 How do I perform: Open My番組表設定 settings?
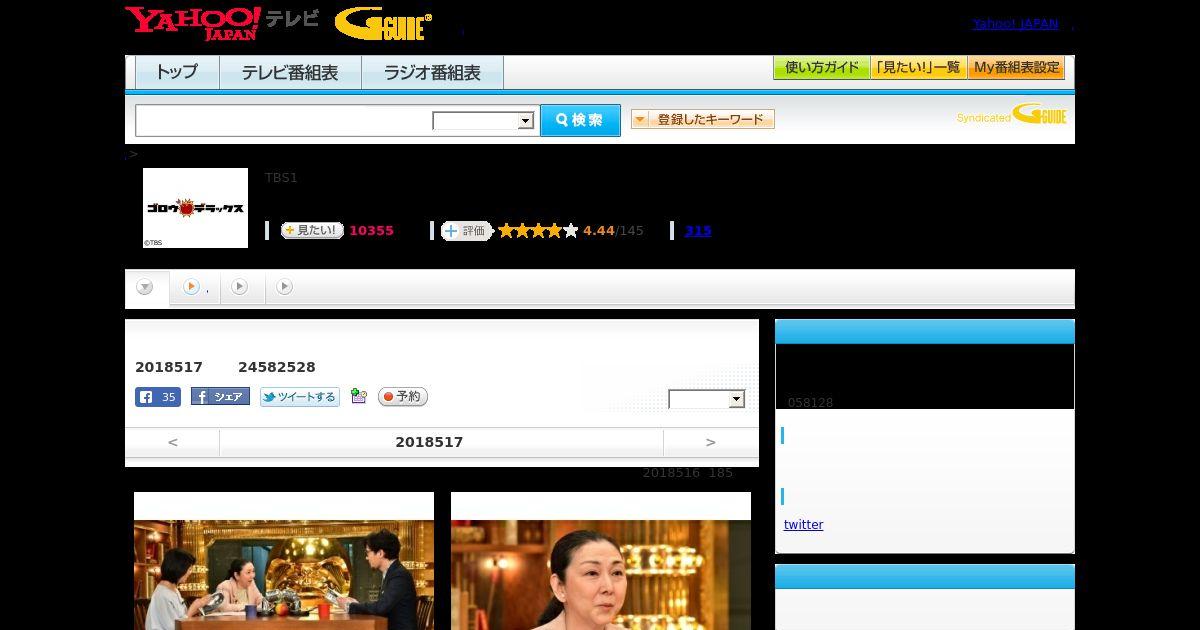click(x=1016, y=68)
